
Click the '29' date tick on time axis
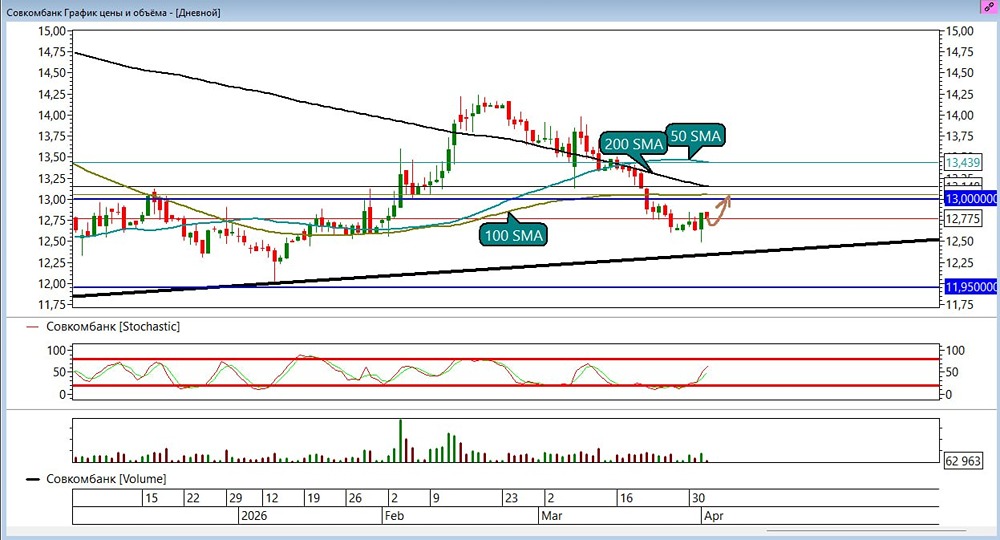click(235, 498)
